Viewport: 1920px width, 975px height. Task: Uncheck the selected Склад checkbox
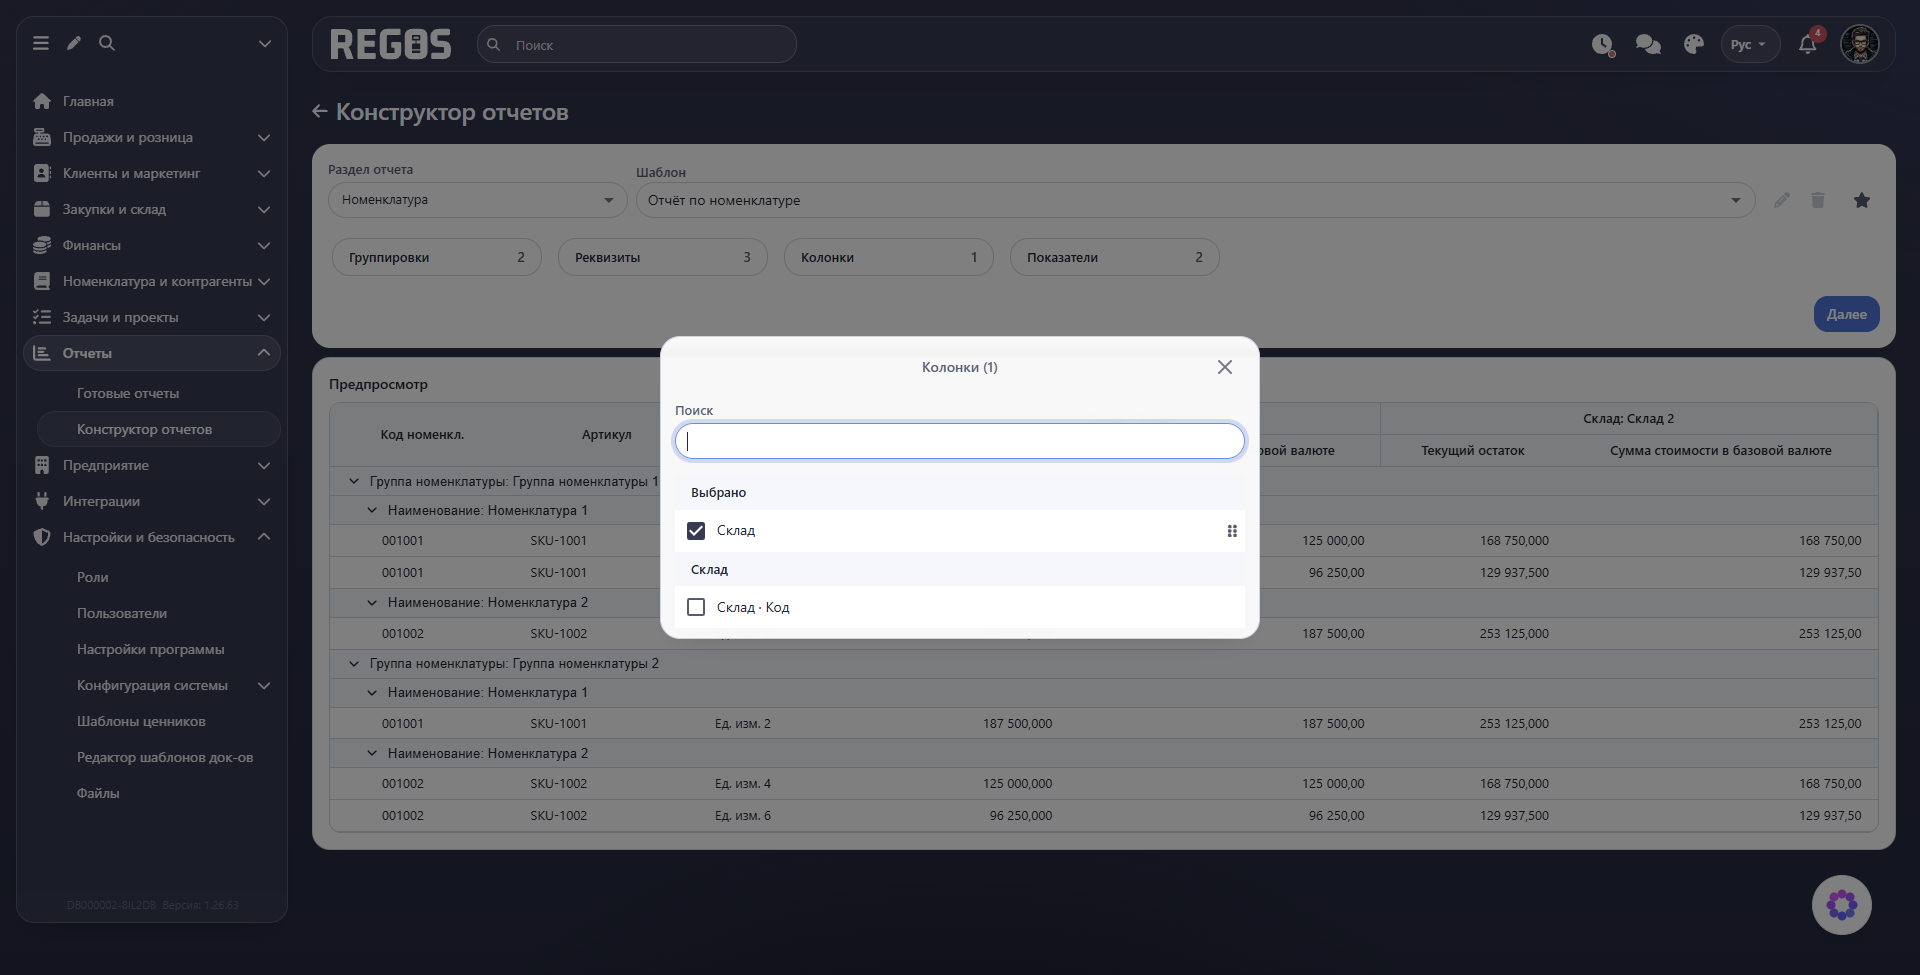click(x=696, y=531)
